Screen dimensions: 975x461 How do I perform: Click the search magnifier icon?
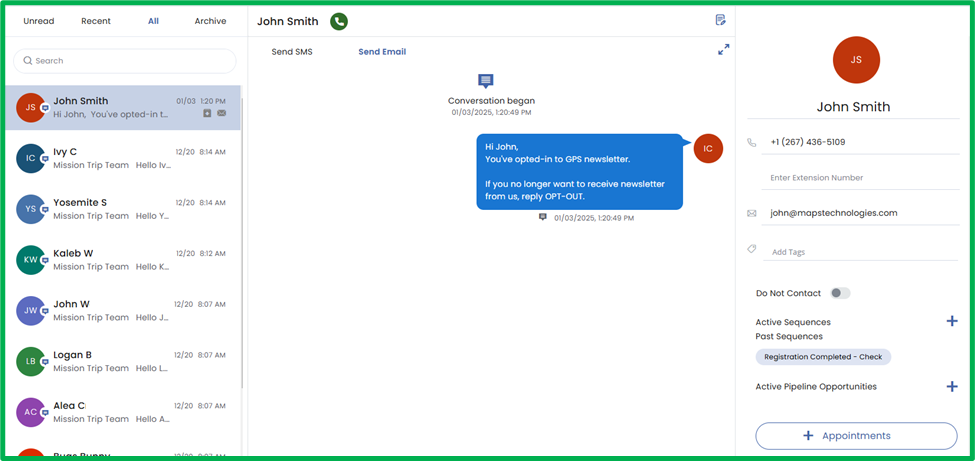[27, 60]
